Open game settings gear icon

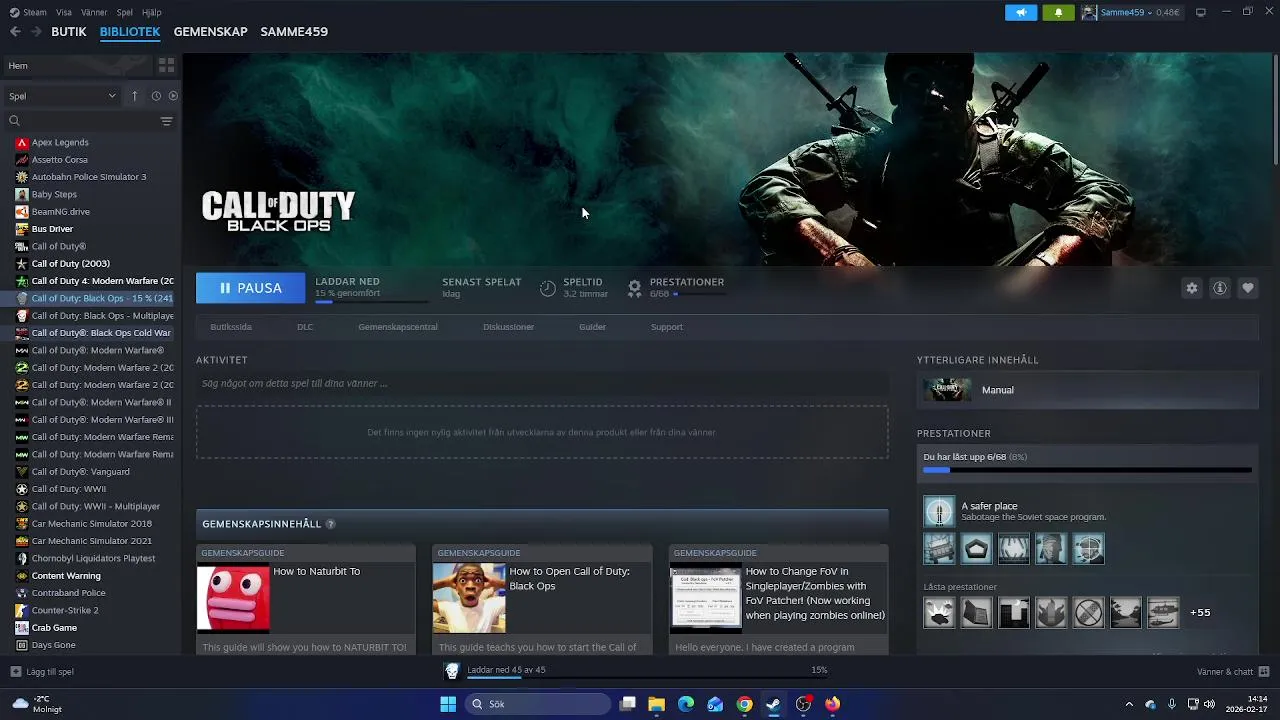pos(1192,288)
